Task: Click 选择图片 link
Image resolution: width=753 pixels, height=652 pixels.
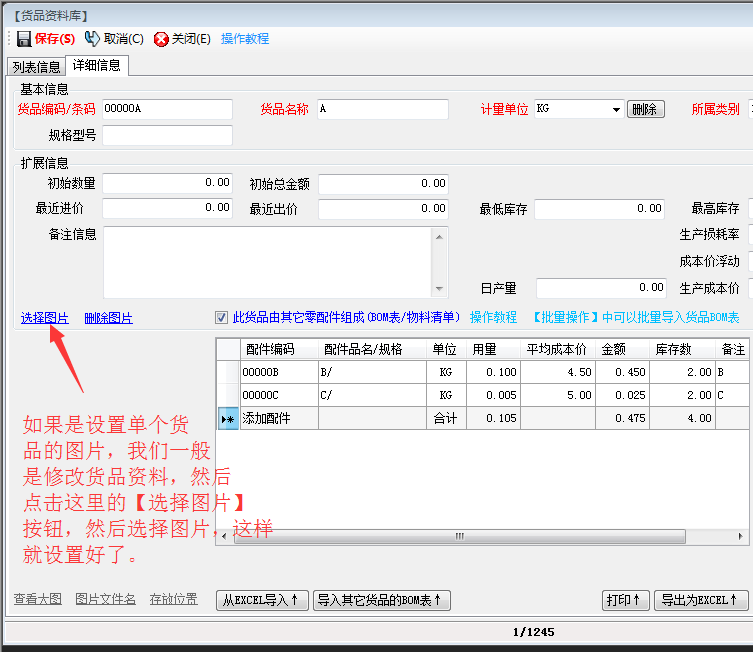Action: point(45,318)
